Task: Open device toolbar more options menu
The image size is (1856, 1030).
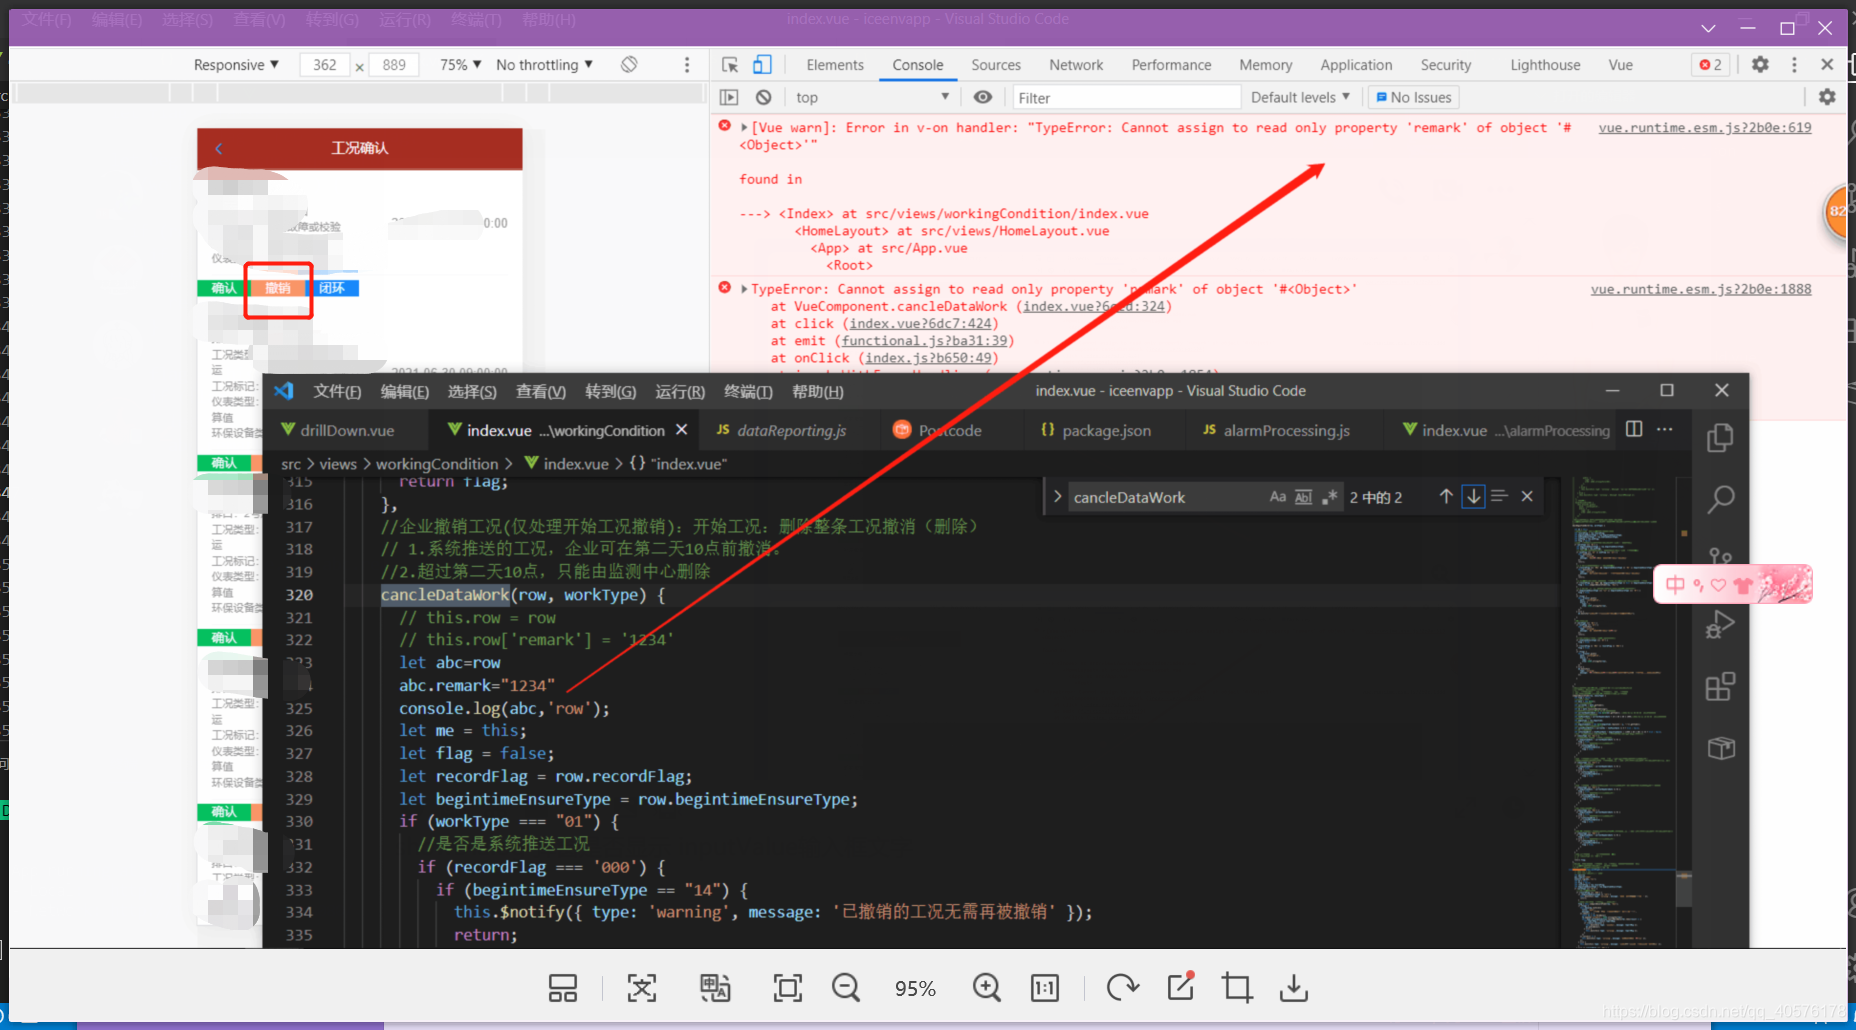Action: [x=687, y=65]
